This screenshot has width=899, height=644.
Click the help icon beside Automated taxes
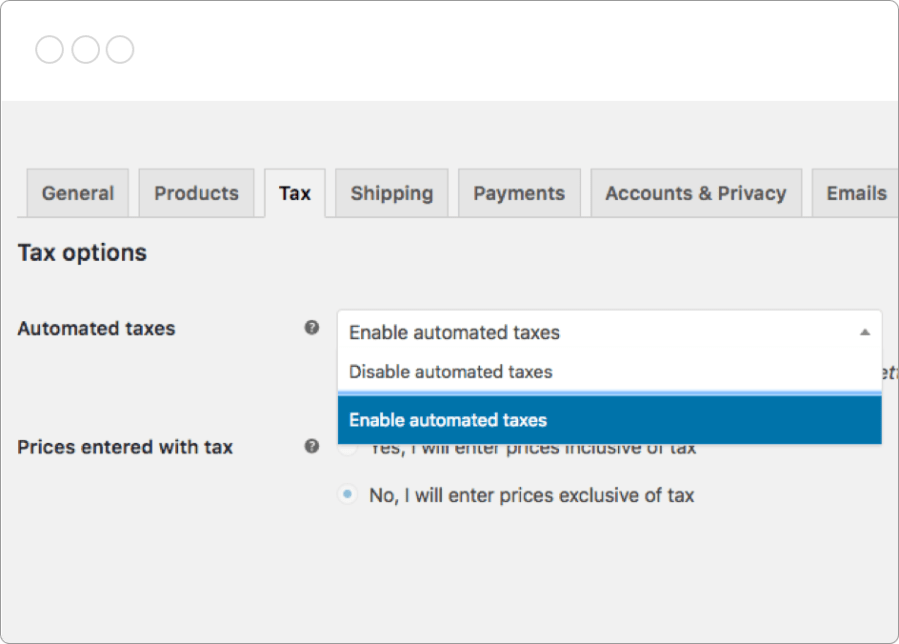click(x=312, y=328)
